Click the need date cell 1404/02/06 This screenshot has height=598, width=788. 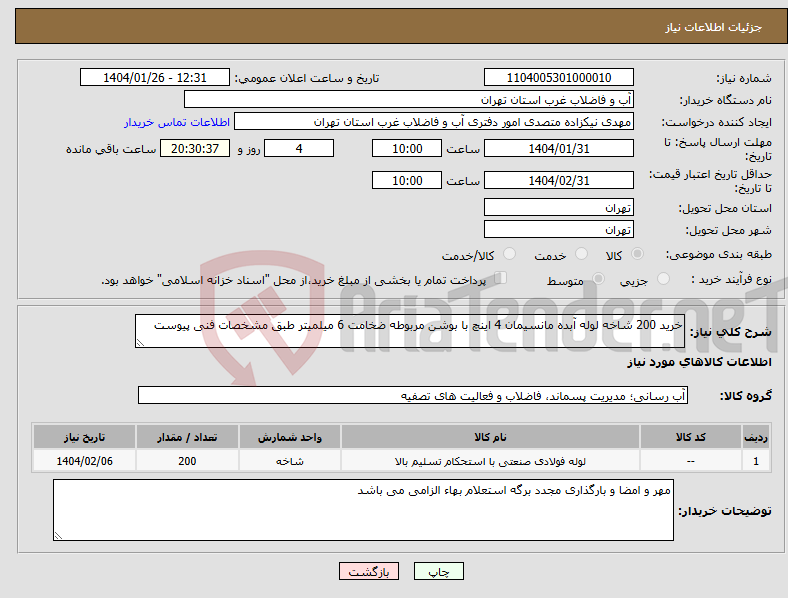tap(84, 461)
